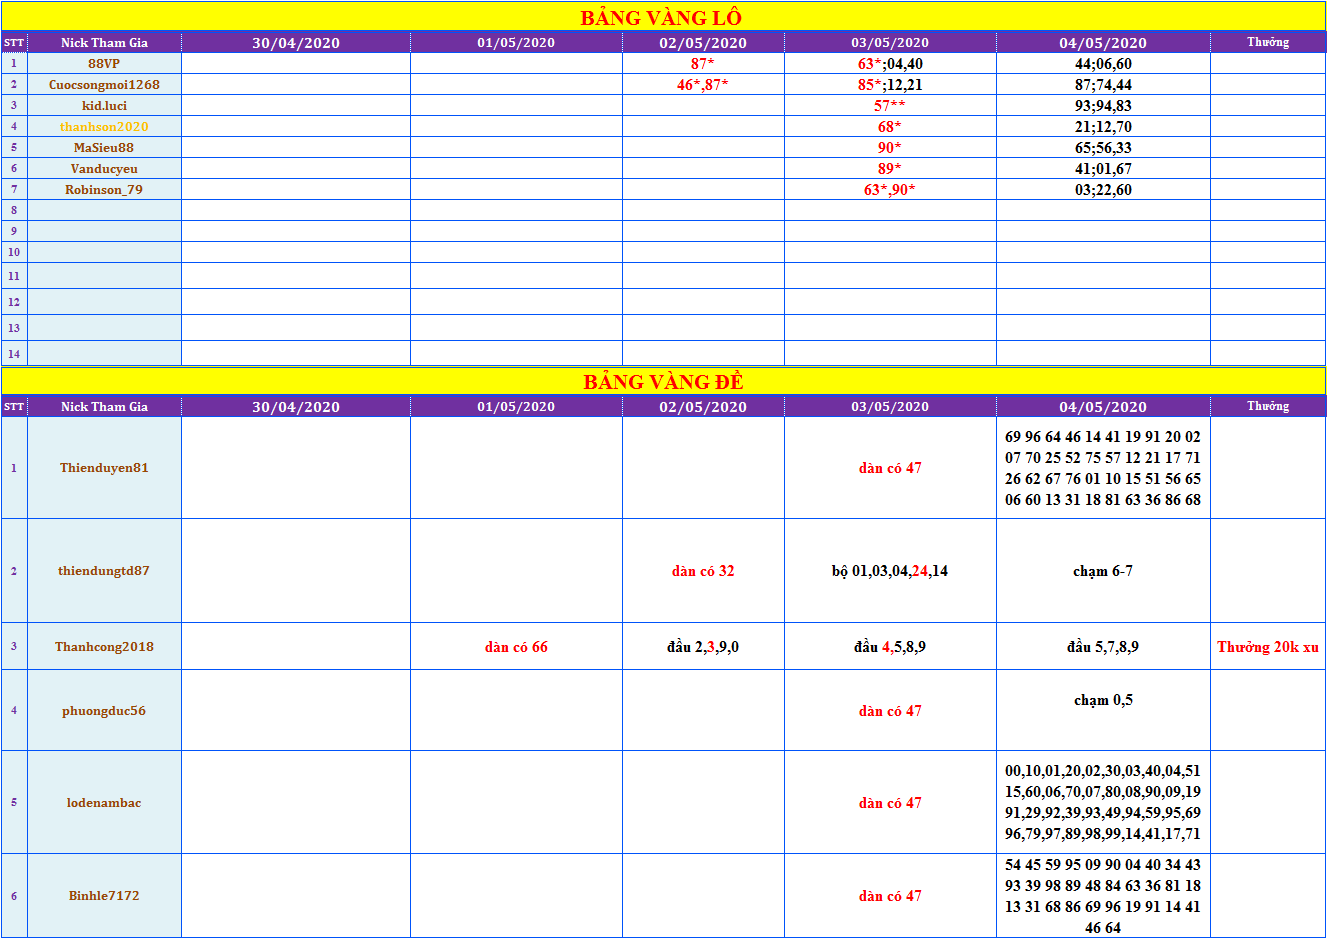Select cell '93;94,83'
Viewport: 1327px width, 938px height.
point(1103,105)
